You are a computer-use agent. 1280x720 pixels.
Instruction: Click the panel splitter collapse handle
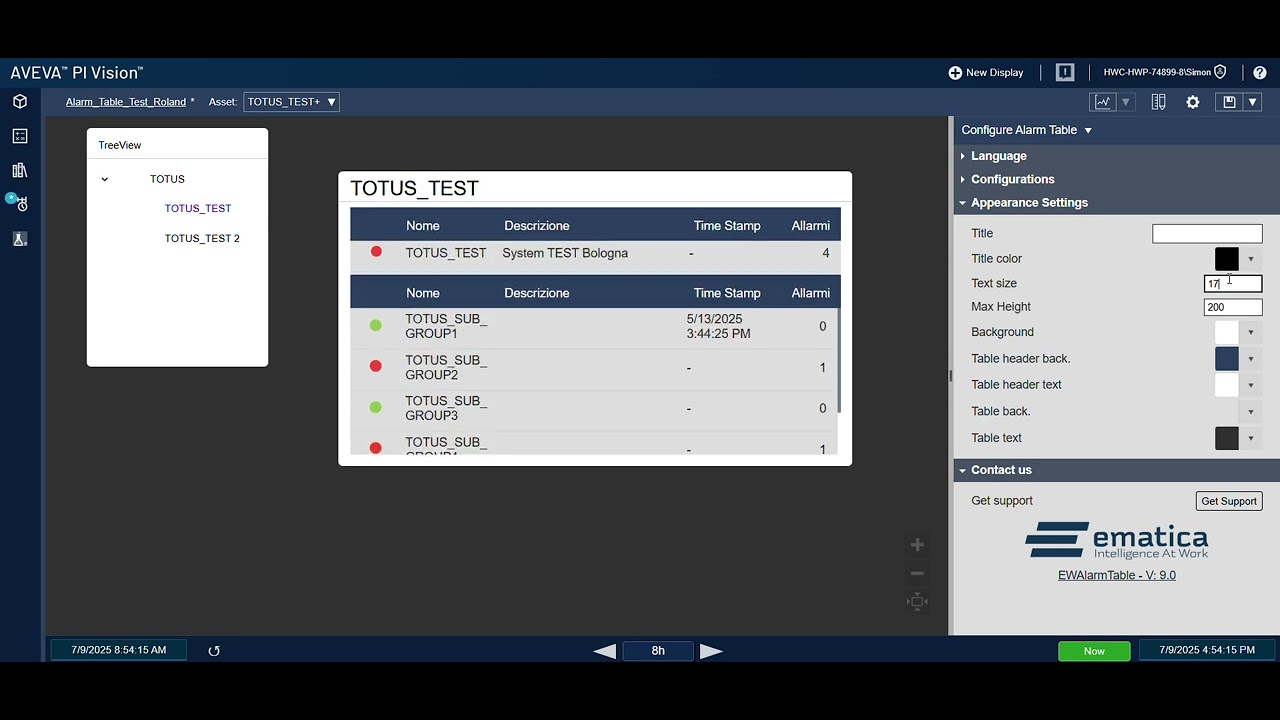pos(950,376)
